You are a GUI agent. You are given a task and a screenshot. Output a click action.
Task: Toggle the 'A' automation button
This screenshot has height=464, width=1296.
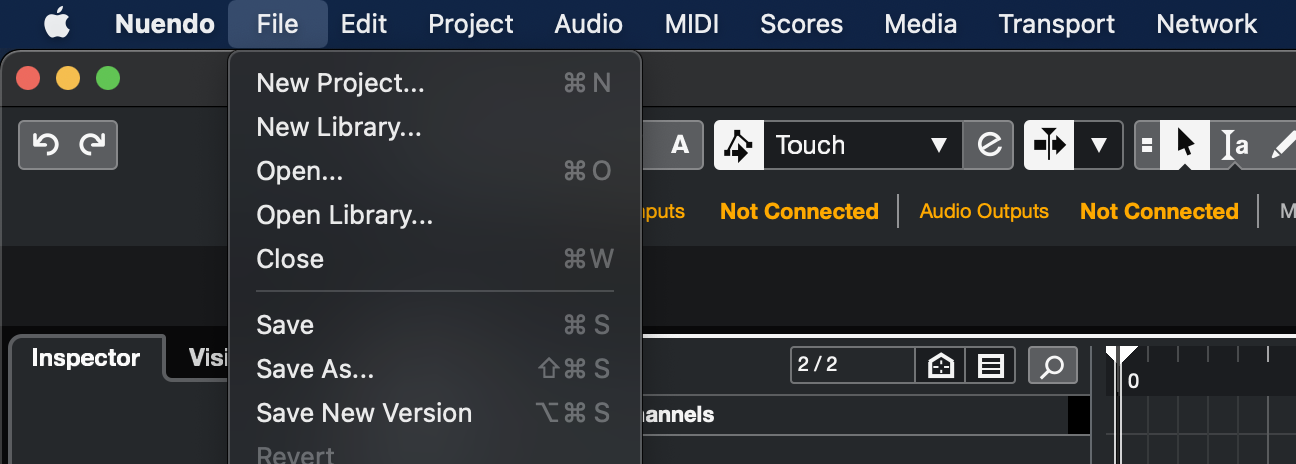680,145
